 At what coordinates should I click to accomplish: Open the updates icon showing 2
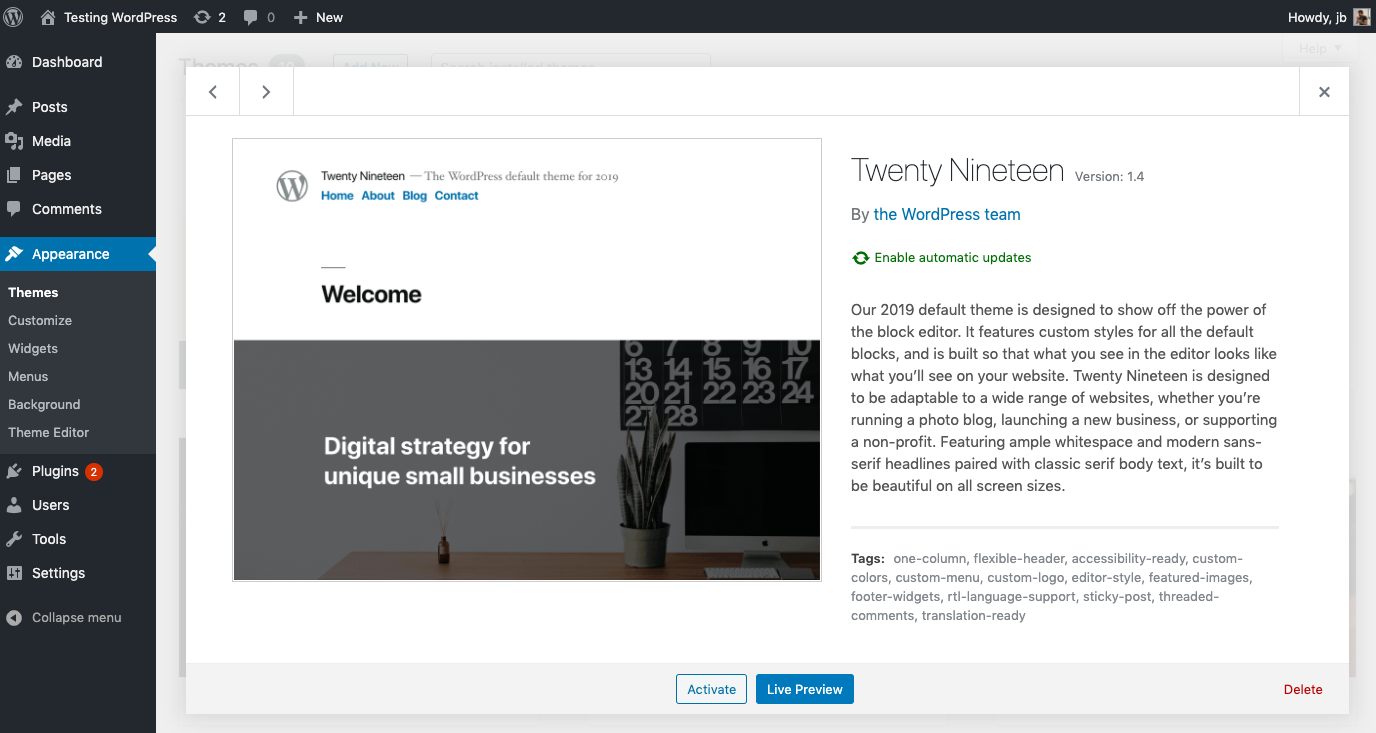[x=202, y=17]
